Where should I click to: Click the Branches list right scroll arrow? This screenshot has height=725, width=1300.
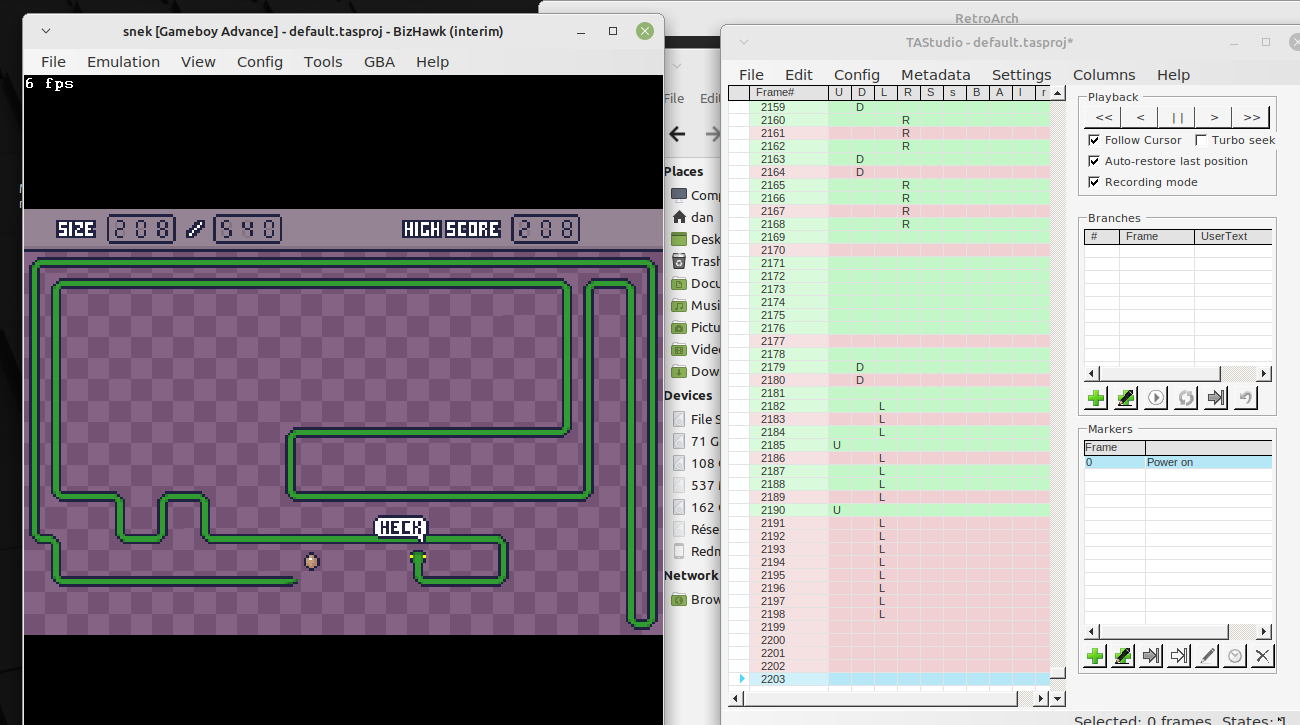tap(1264, 373)
